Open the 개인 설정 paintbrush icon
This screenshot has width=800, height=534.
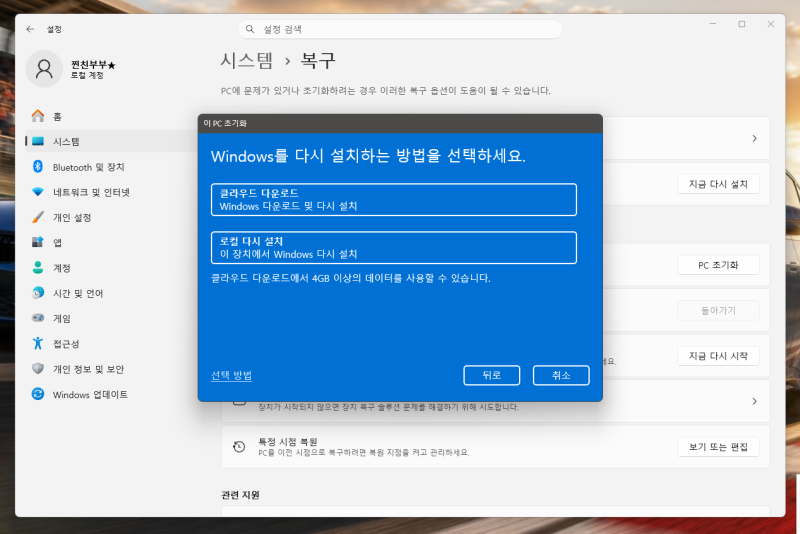point(38,217)
